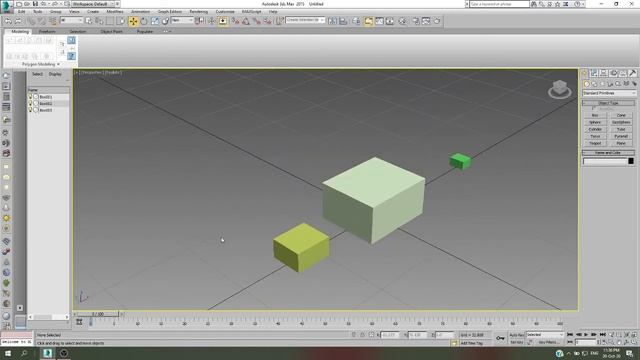Click the Box primitive button
Image resolution: width=640 pixels, height=360 pixels.
click(595, 116)
